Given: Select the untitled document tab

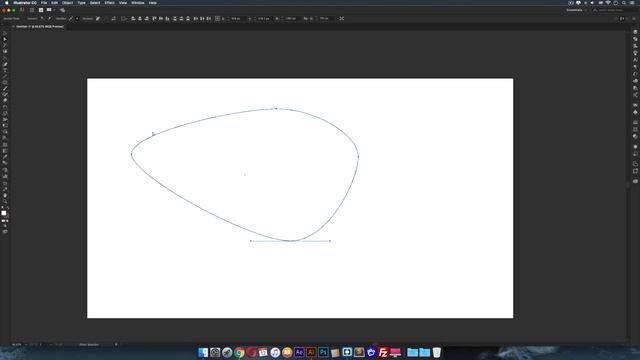Looking at the screenshot, I should coord(40,27).
